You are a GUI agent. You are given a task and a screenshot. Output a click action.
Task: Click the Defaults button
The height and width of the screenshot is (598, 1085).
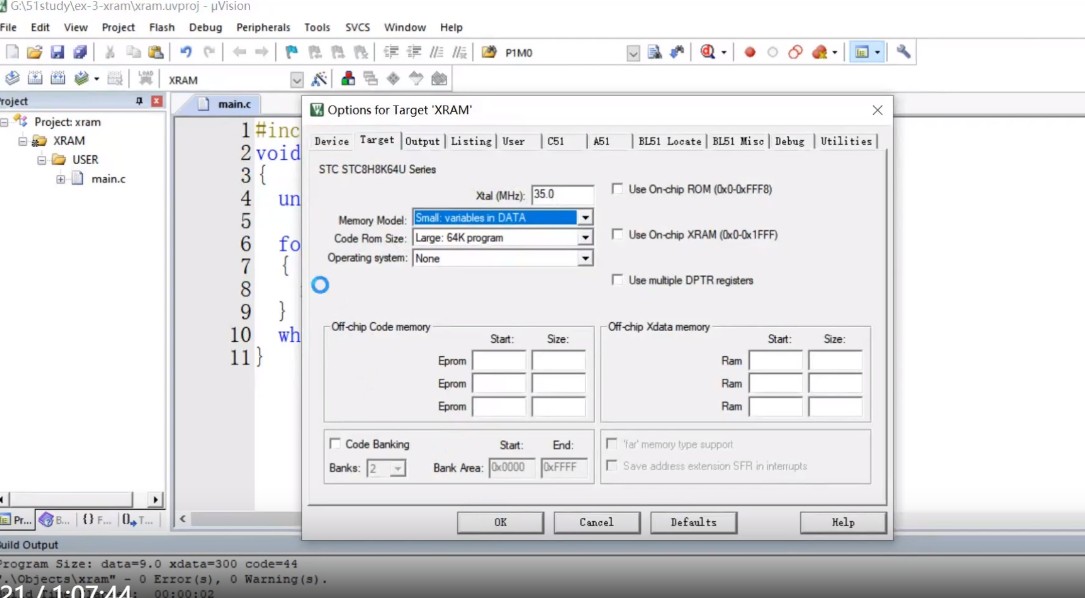tap(693, 522)
